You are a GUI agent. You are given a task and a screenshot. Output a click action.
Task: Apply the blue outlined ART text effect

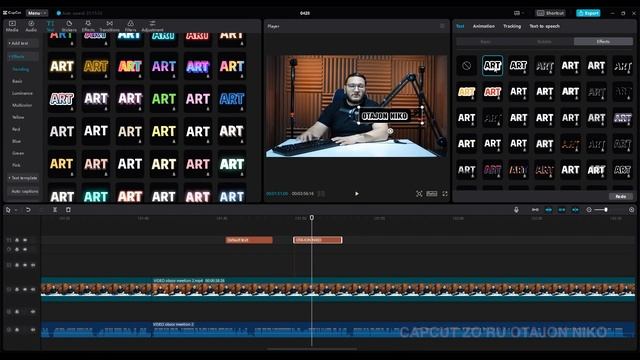[232, 99]
